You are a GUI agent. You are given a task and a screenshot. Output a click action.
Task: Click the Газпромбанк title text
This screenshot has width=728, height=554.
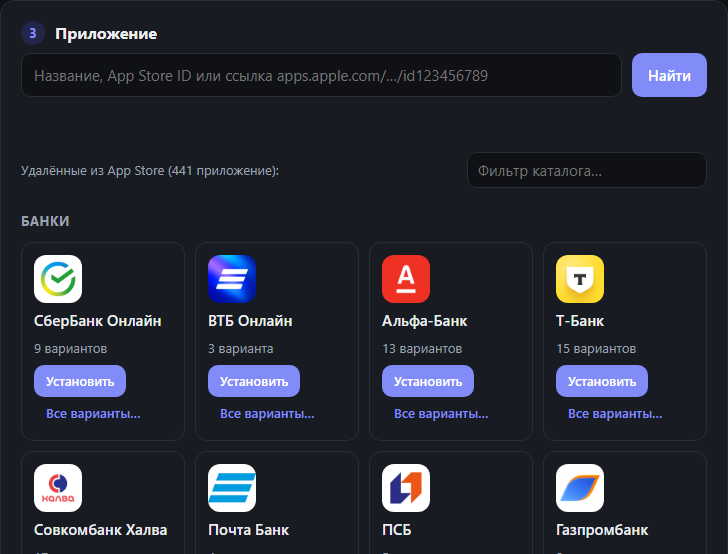click(602, 530)
